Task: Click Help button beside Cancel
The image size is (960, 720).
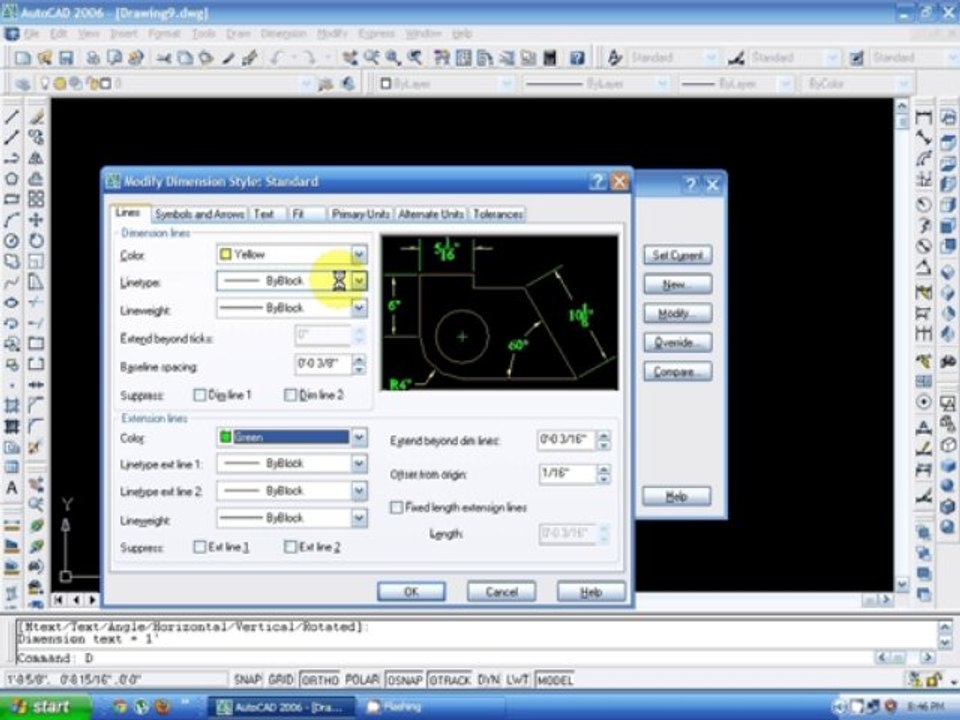Action: tap(591, 591)
